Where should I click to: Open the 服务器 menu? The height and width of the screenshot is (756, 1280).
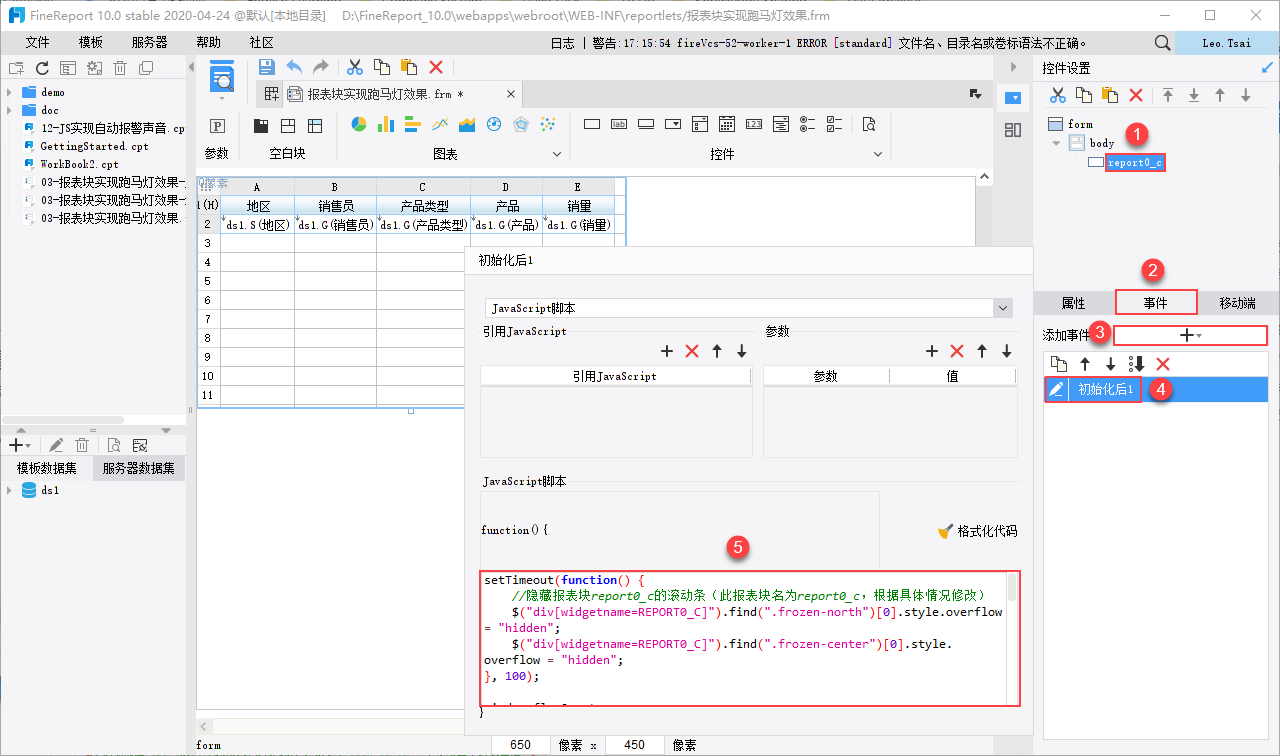coord(150,43)
